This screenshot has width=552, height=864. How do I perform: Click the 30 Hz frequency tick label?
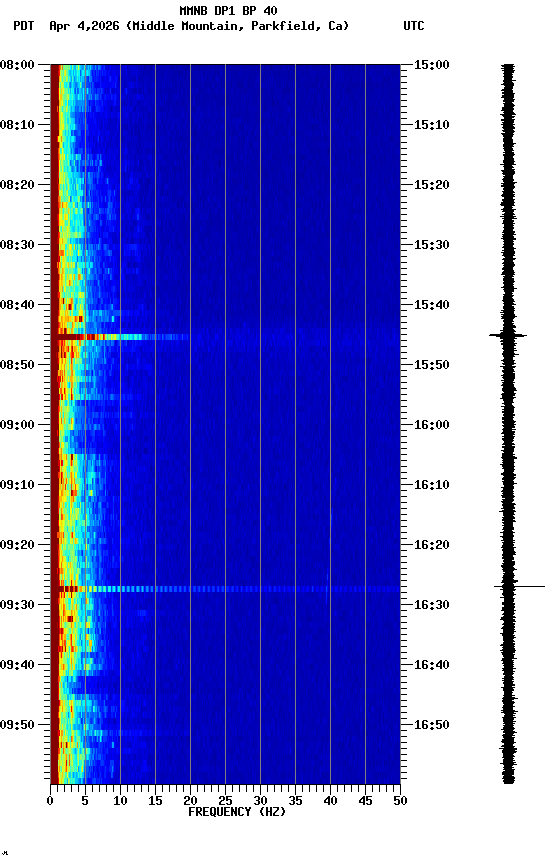[260, 801]
